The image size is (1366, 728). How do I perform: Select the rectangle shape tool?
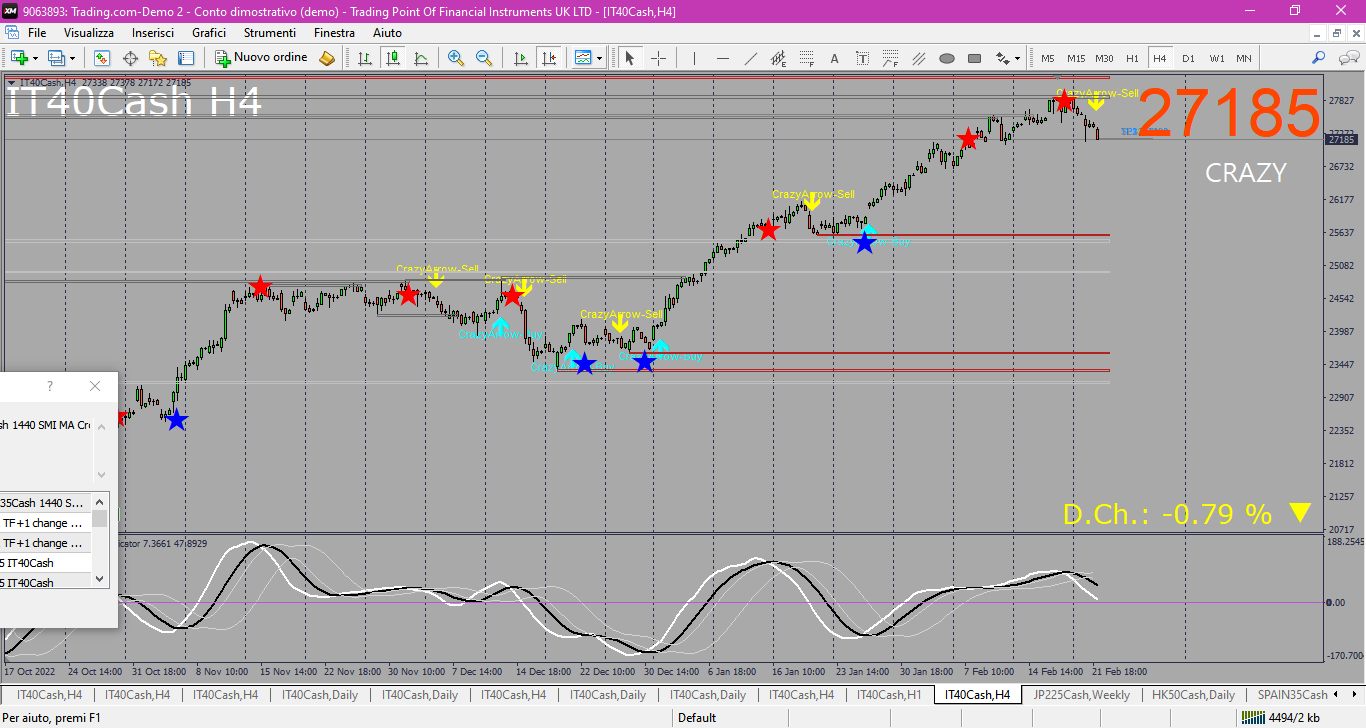974,58
